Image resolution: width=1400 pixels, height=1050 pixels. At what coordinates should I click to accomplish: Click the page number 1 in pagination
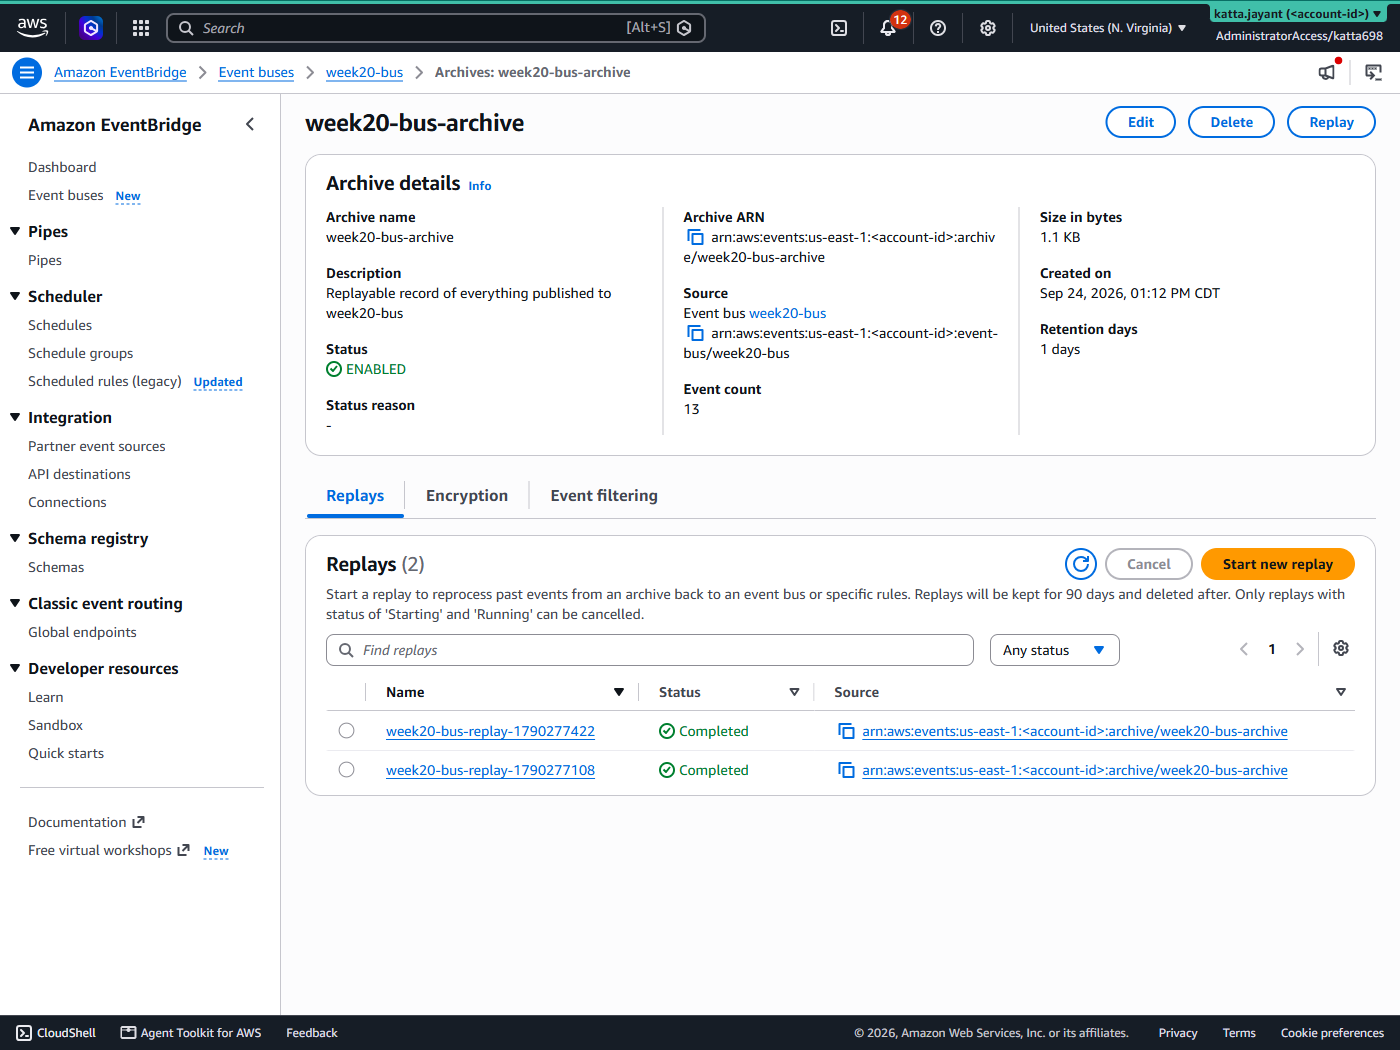coord(1272,649)
